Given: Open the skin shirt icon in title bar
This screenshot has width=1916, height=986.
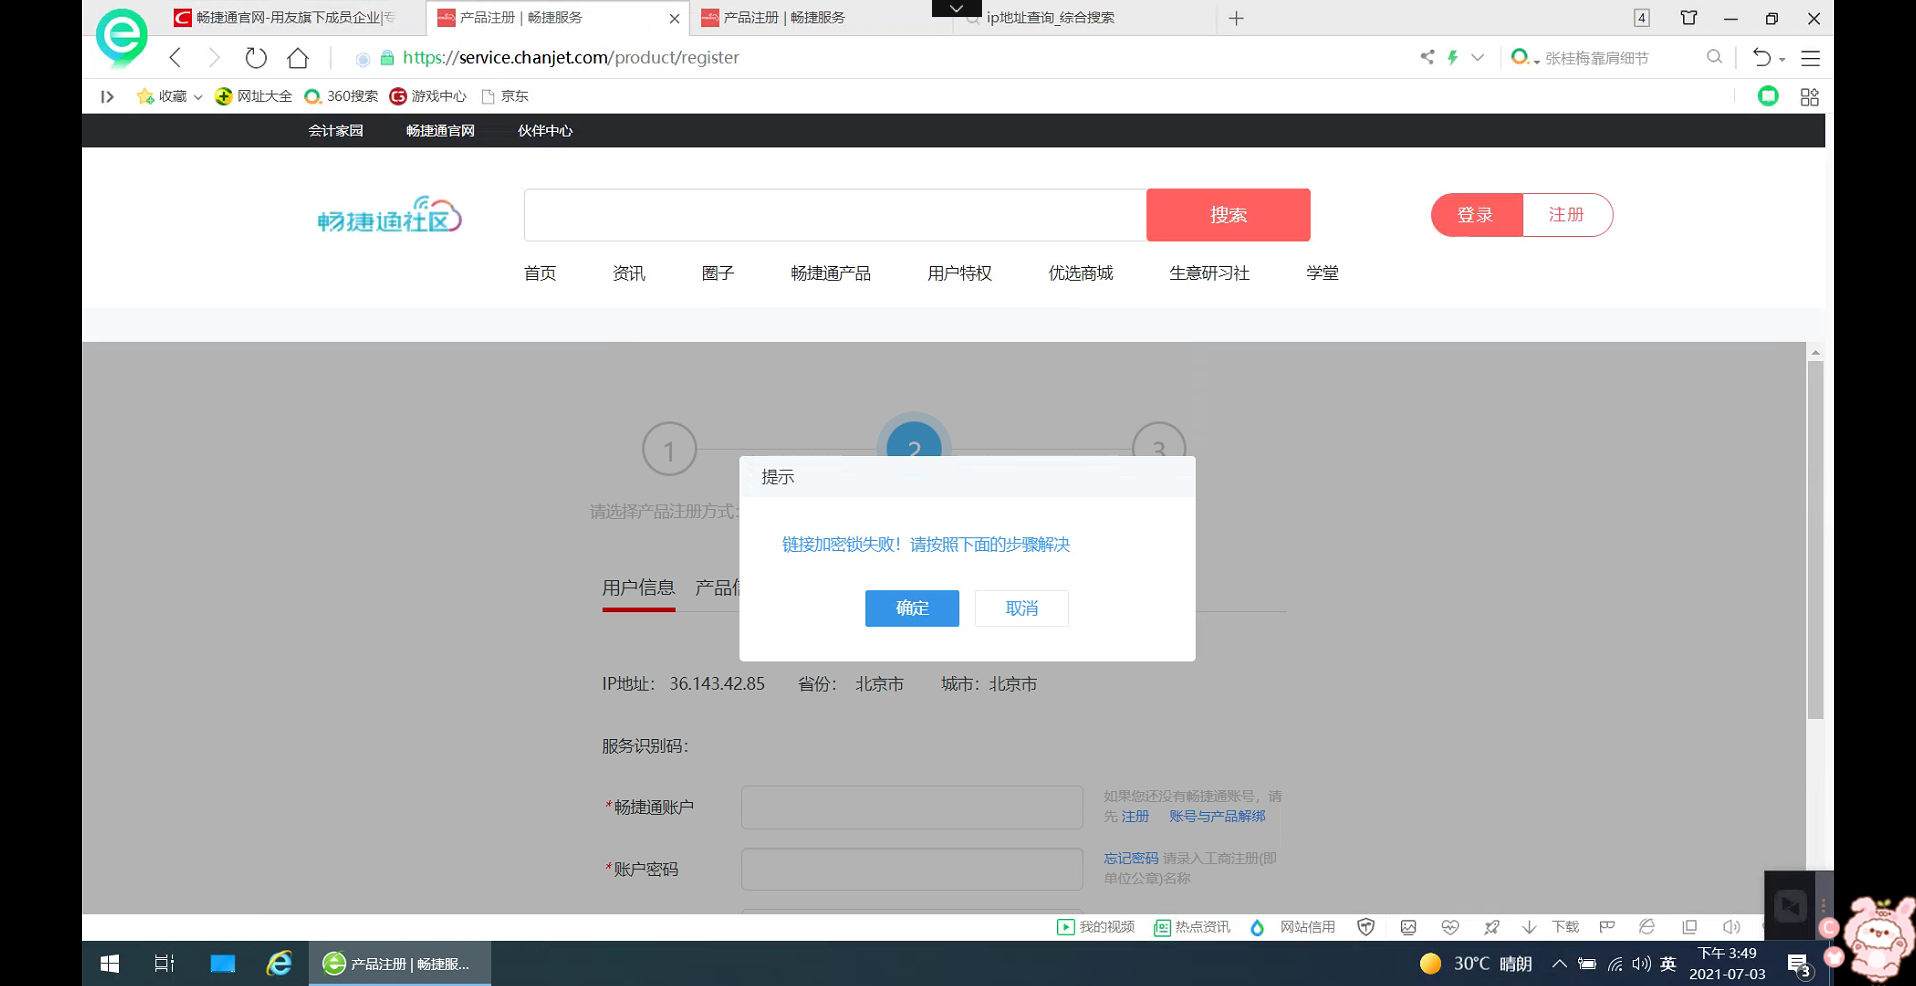Looking at the screenshot, I should click(1689, 17).
